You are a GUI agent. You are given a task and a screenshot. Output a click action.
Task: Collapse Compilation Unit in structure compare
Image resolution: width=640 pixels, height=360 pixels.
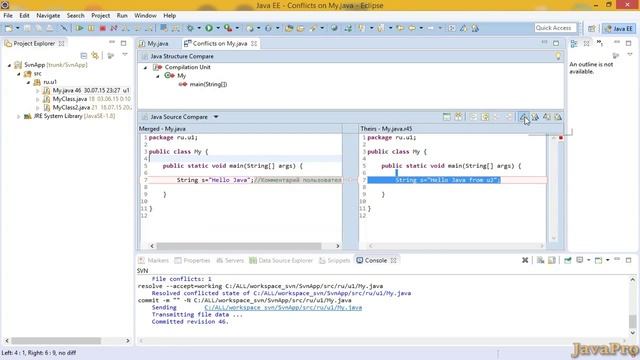click(145, 67)
